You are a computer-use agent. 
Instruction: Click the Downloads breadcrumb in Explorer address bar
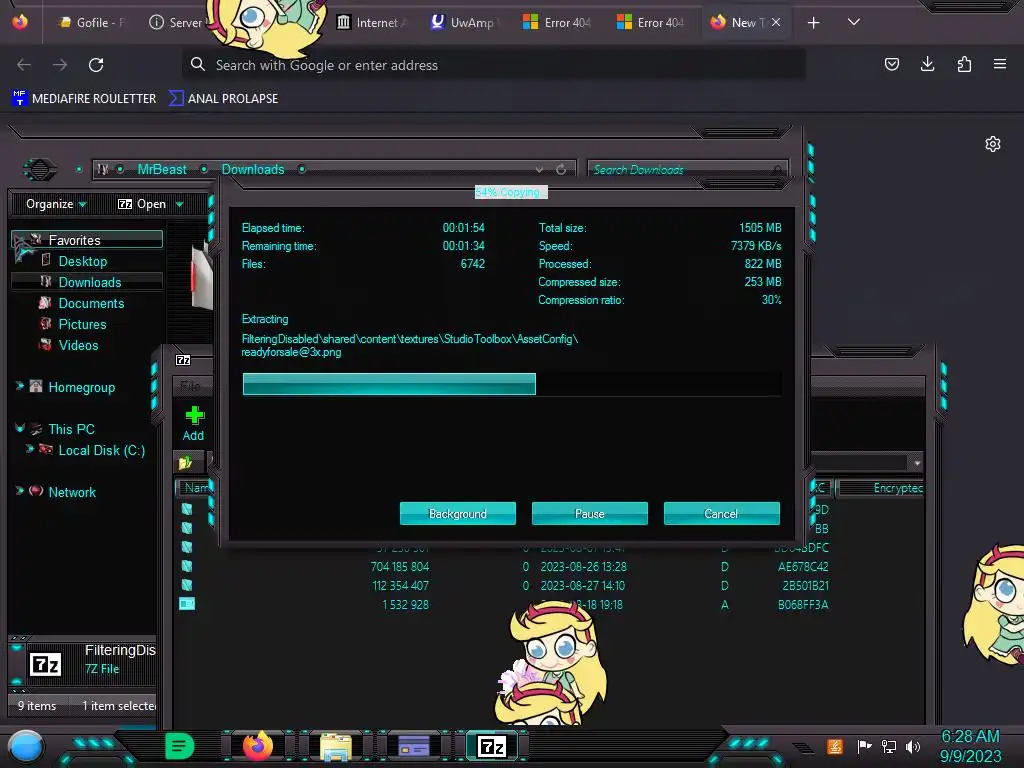(253, 169)
